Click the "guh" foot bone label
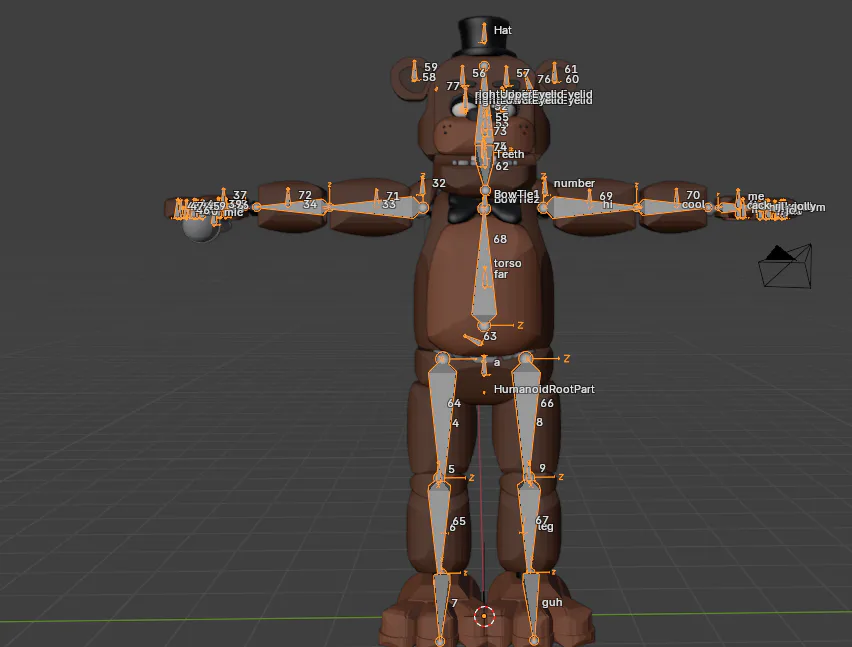The image size is (852, 647). 552,602
